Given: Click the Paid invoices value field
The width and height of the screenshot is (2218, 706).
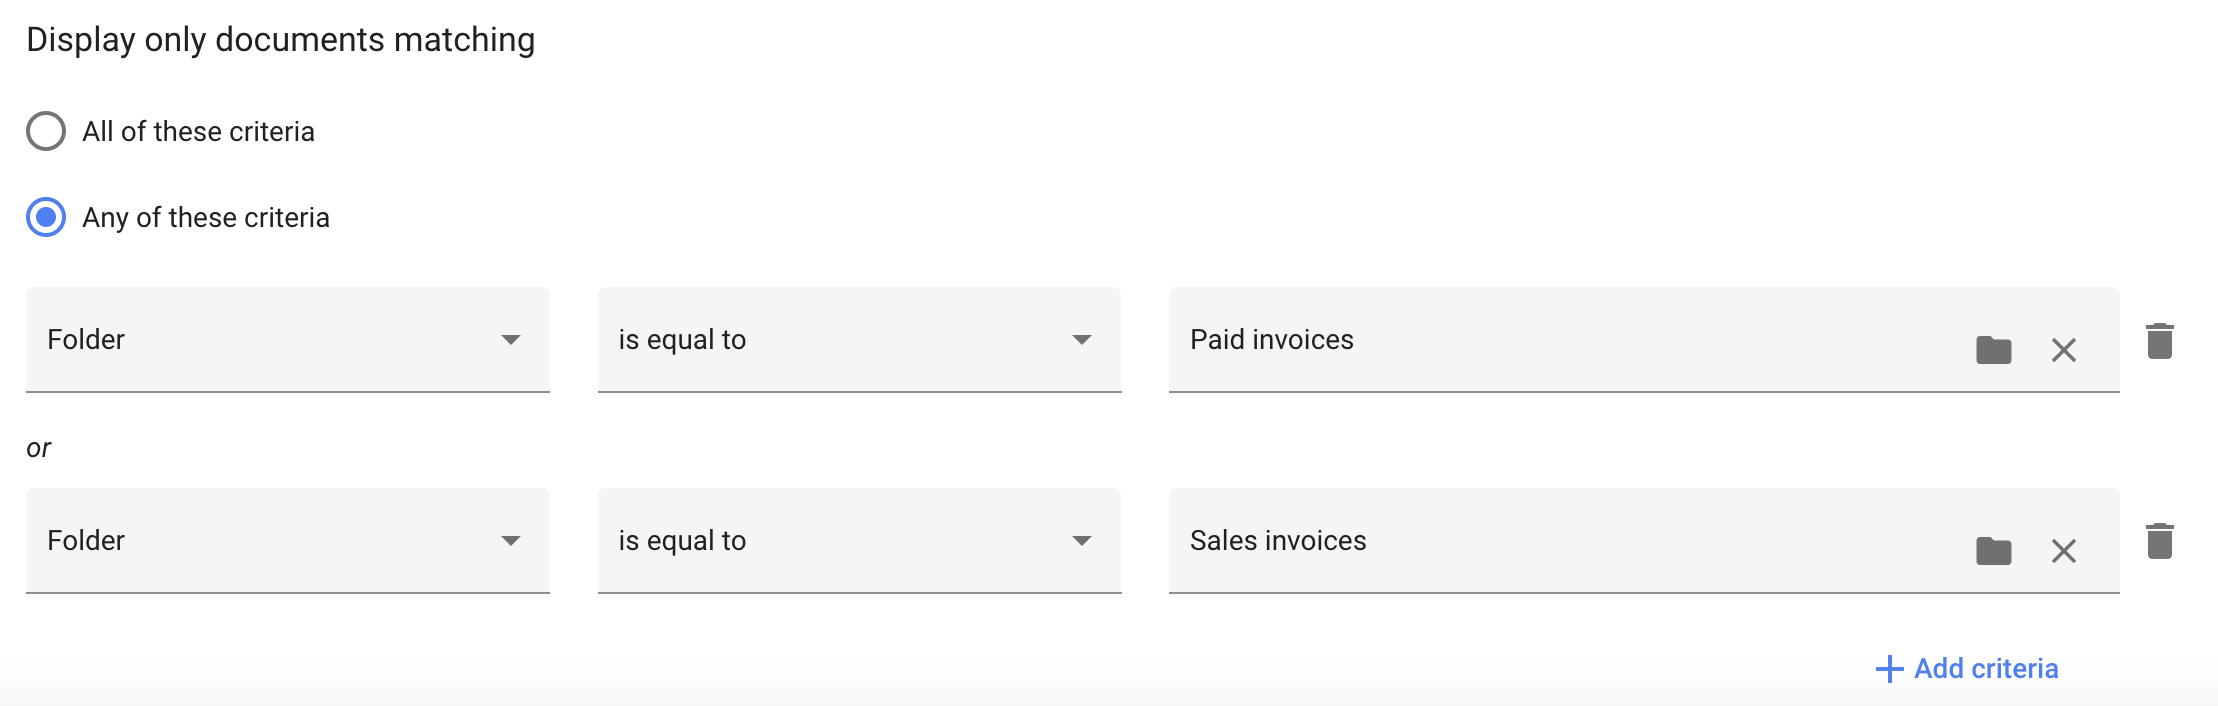Looking at the screenshot, I should pyautogui.click(x=1570, y=340).
